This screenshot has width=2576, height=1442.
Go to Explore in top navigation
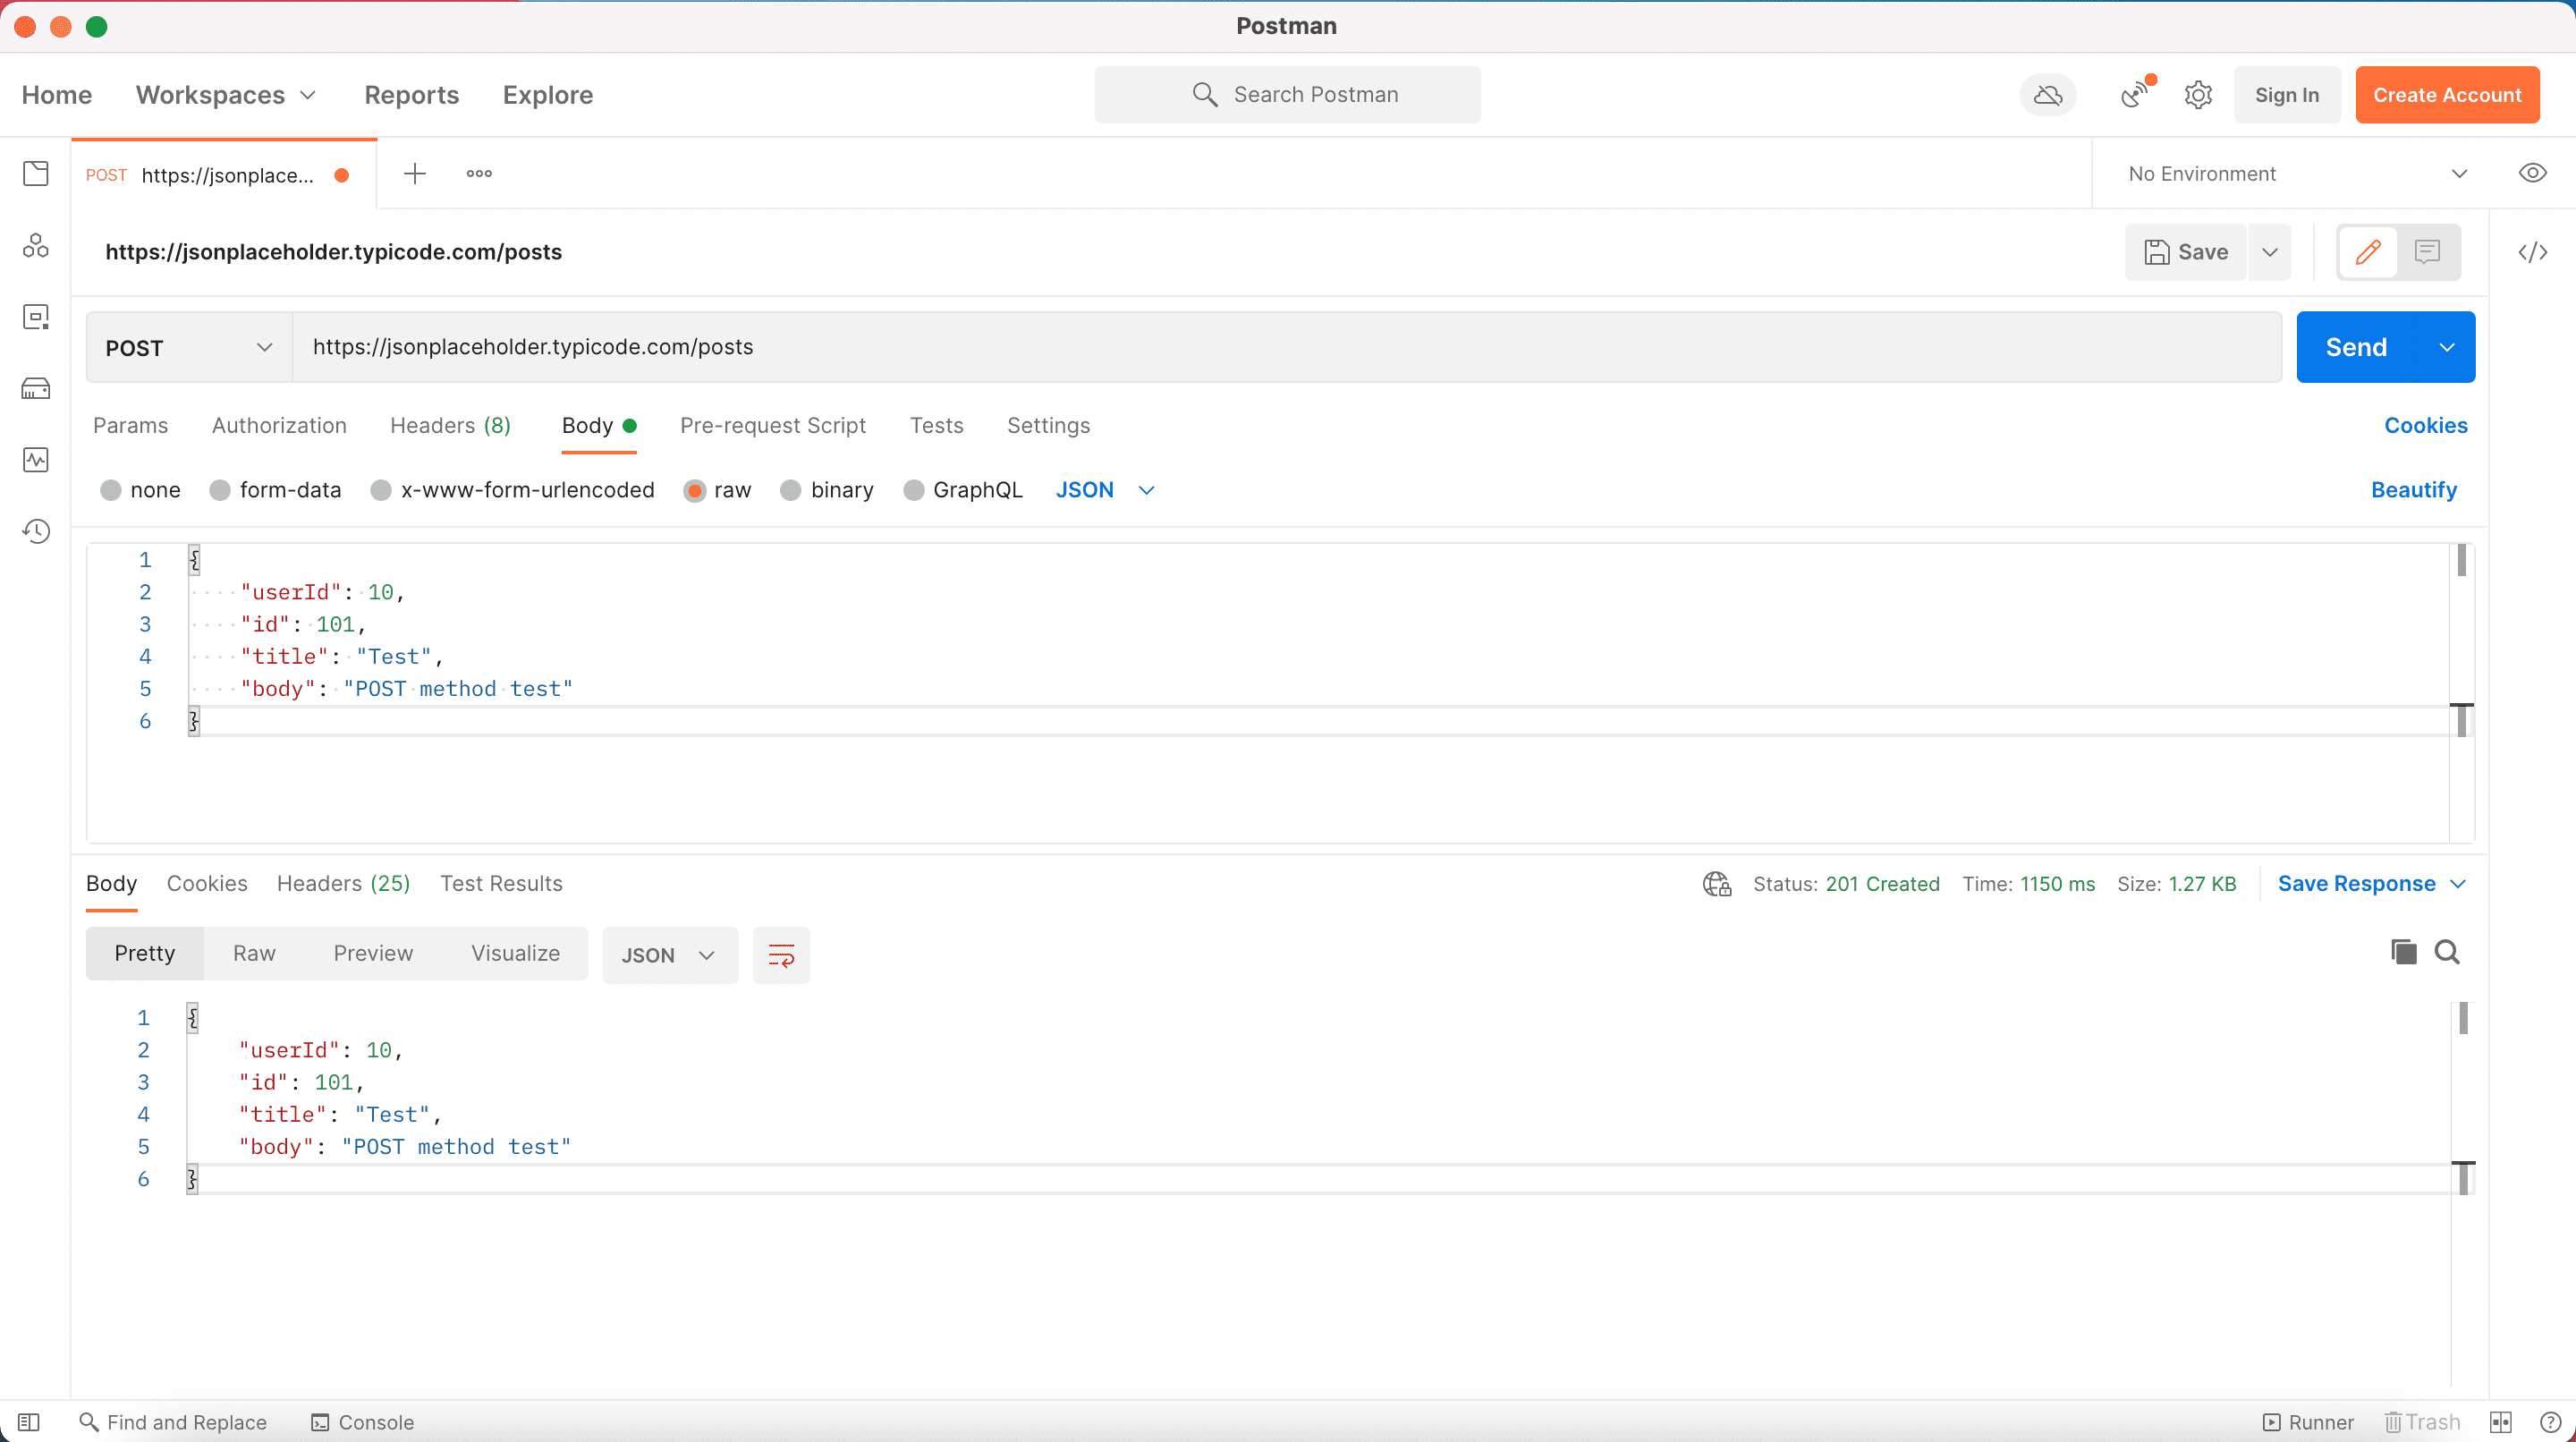pyautogui.click(x=548, y=95)
